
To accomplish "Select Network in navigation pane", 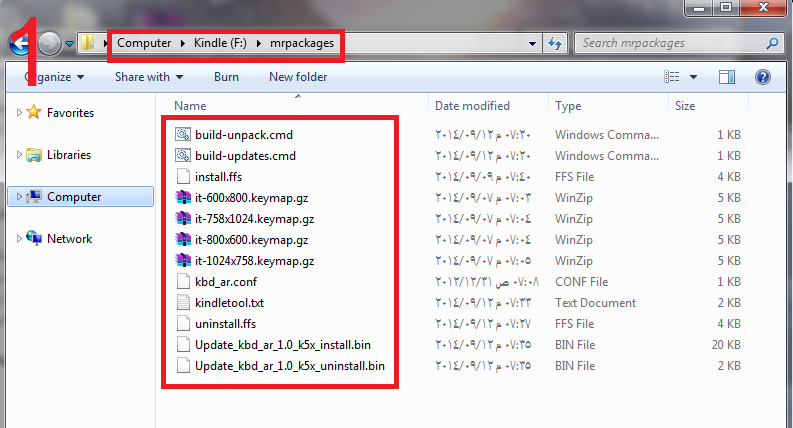I will click(69, 238).
